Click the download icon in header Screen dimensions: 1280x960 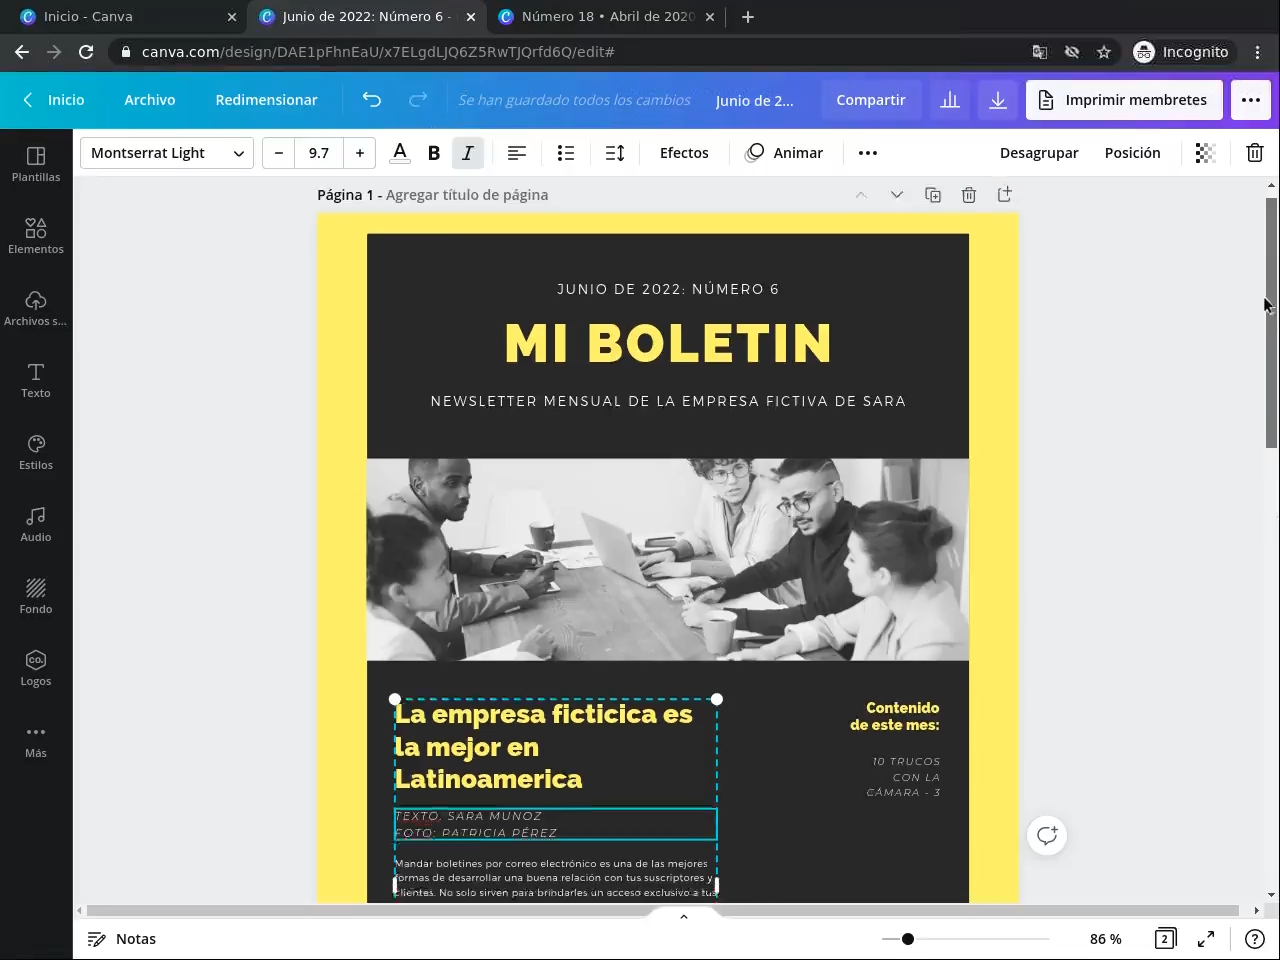click(x=998, y=100)
